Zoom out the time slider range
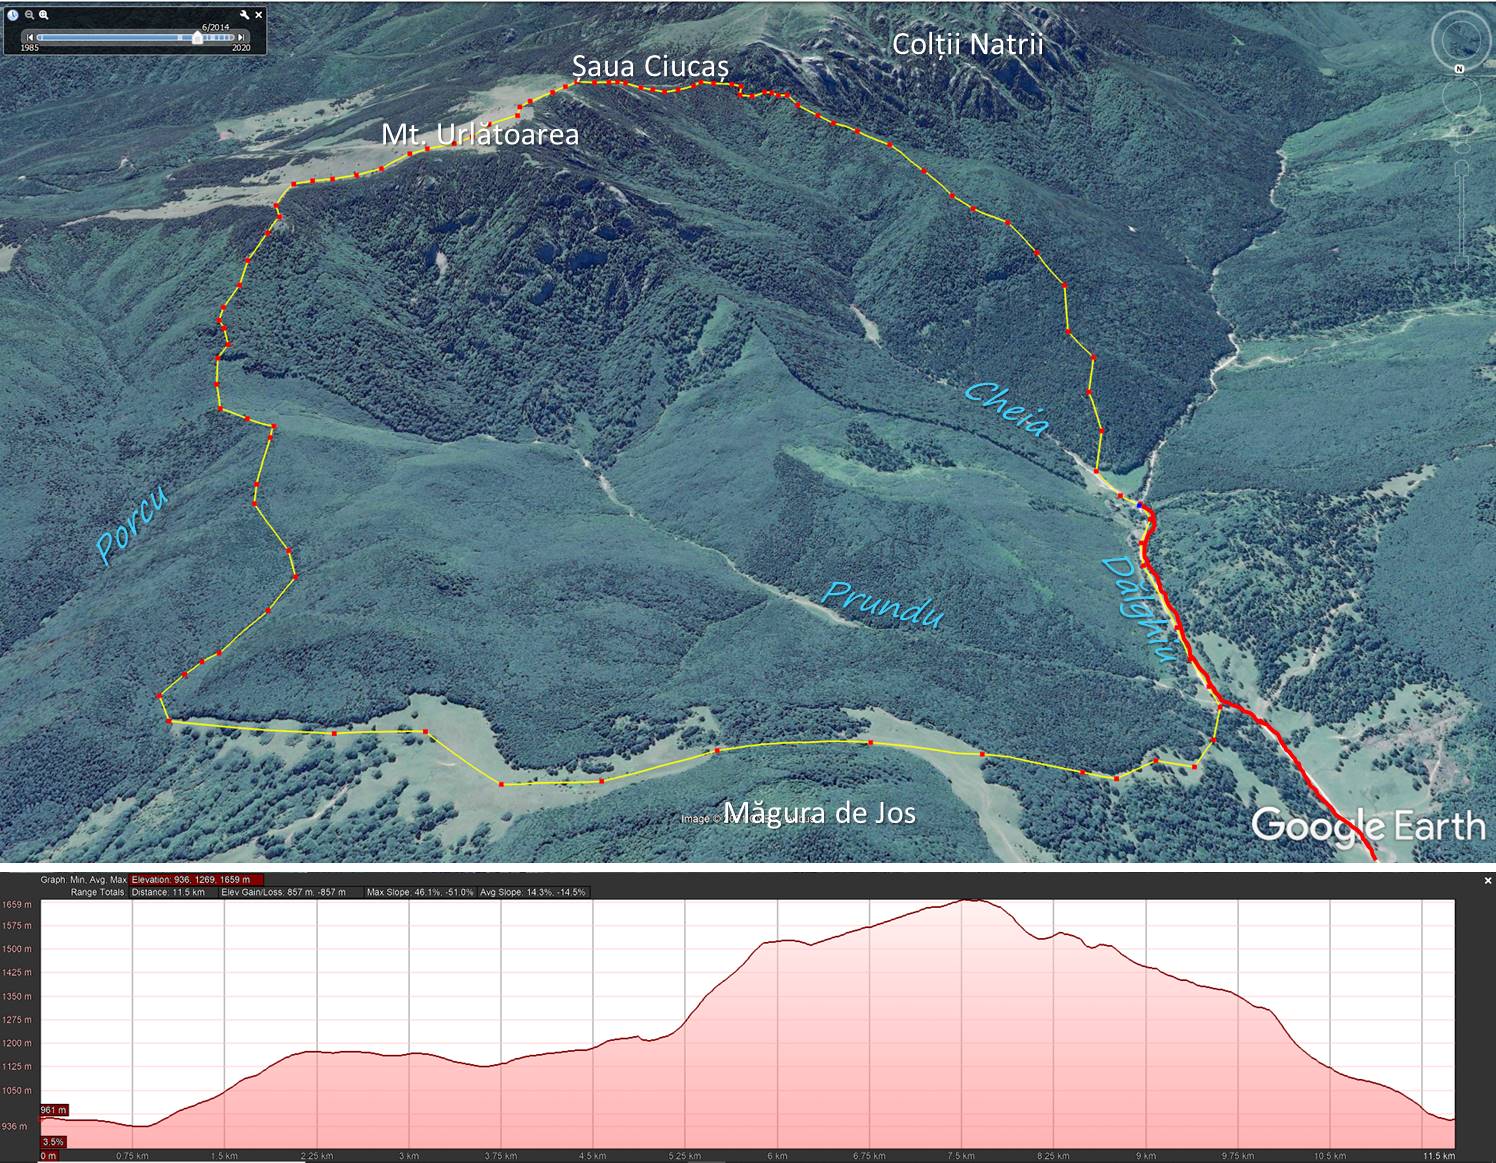The height and width of the screenshot is (1163, 1496). coord(30,15)
